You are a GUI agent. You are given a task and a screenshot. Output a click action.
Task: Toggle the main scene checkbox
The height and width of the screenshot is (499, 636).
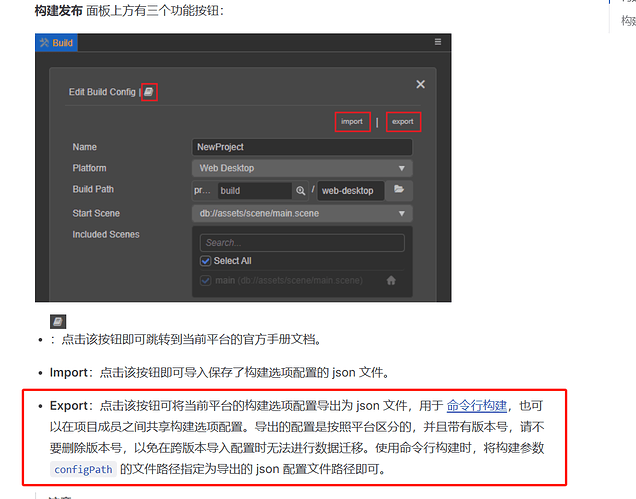pos(206,280)
